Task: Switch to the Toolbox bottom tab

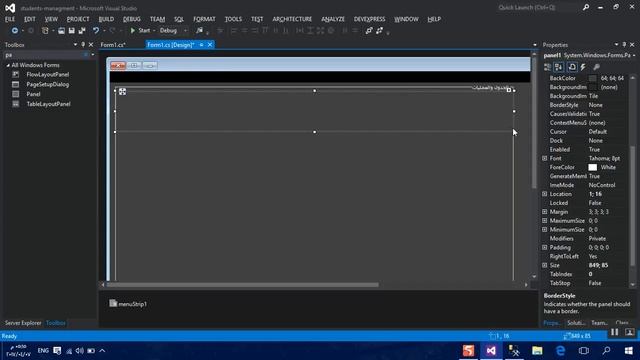Action: point(56,323)
